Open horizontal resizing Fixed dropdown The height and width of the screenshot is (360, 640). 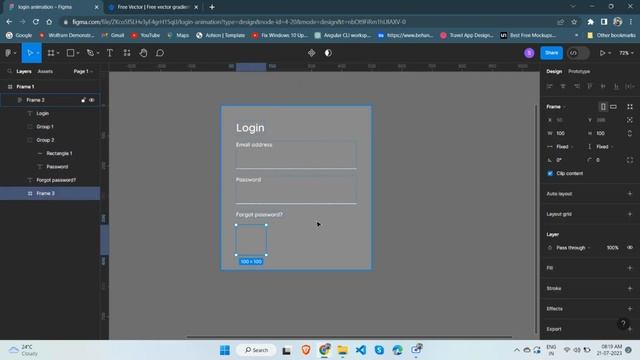point(565,147)
